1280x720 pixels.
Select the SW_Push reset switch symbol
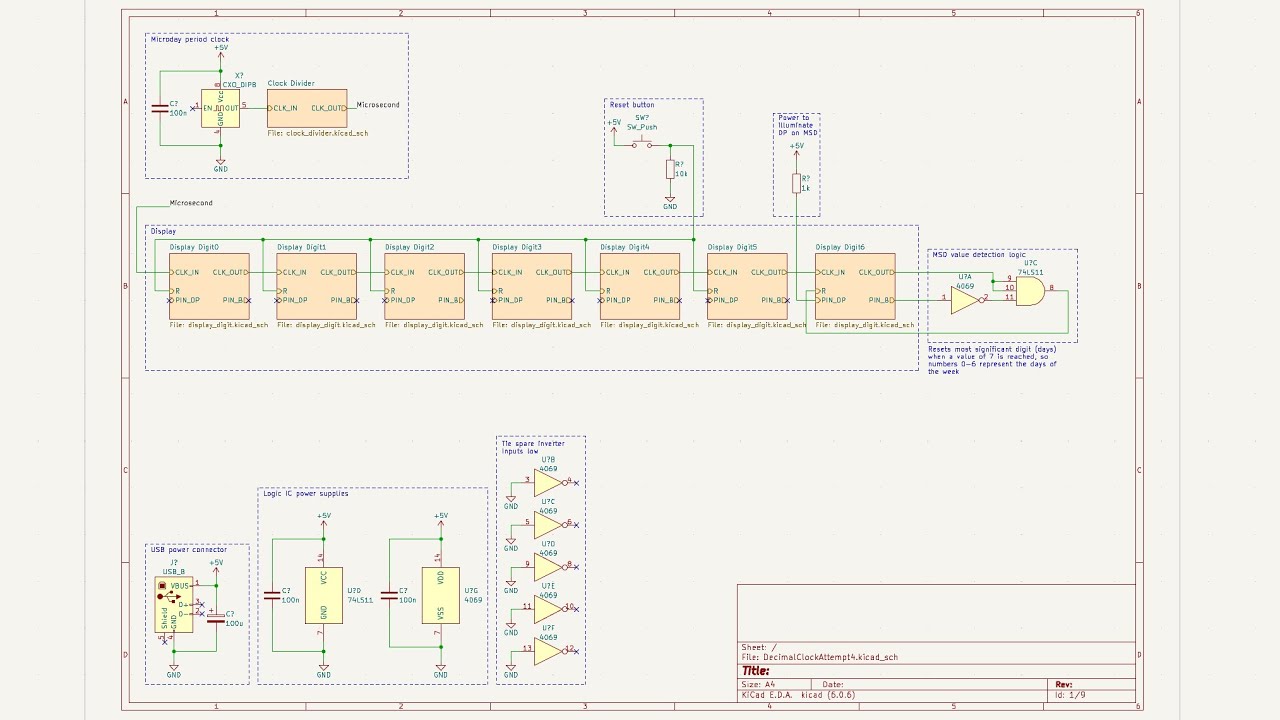click(x=641, y=144)
